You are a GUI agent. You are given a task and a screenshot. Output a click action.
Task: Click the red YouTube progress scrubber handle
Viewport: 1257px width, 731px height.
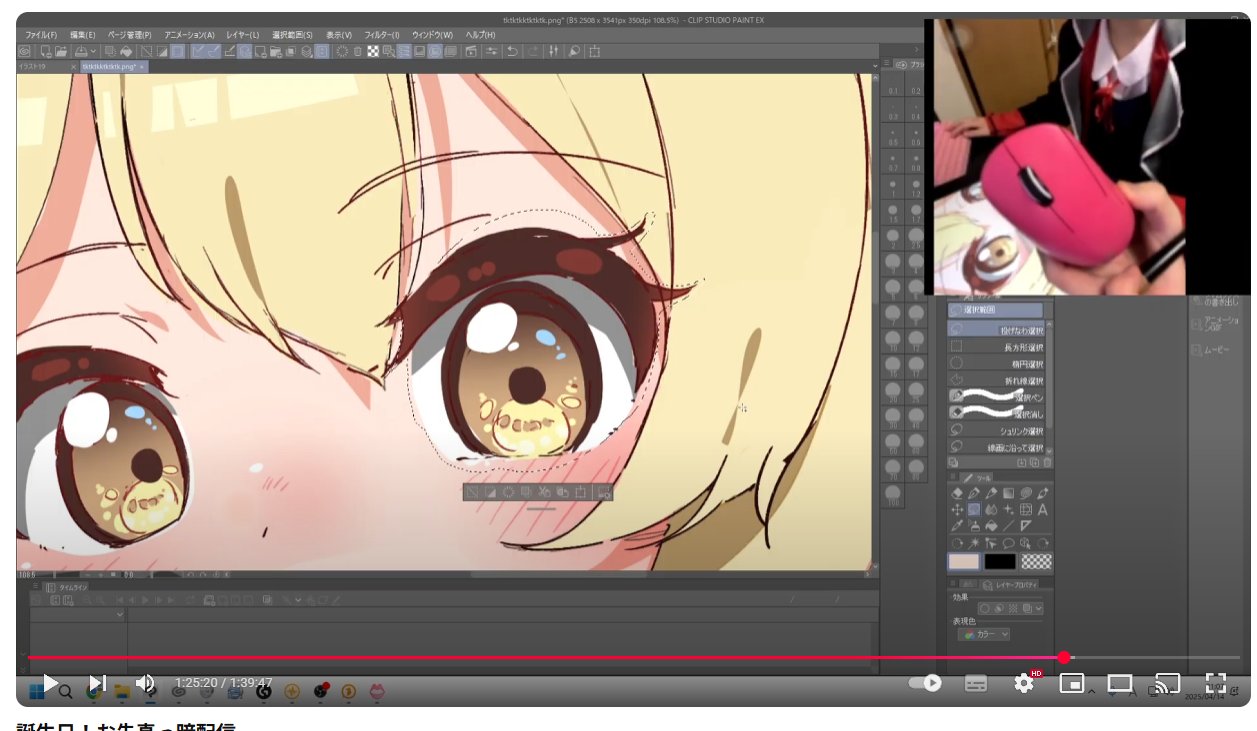coord(1064,657)
